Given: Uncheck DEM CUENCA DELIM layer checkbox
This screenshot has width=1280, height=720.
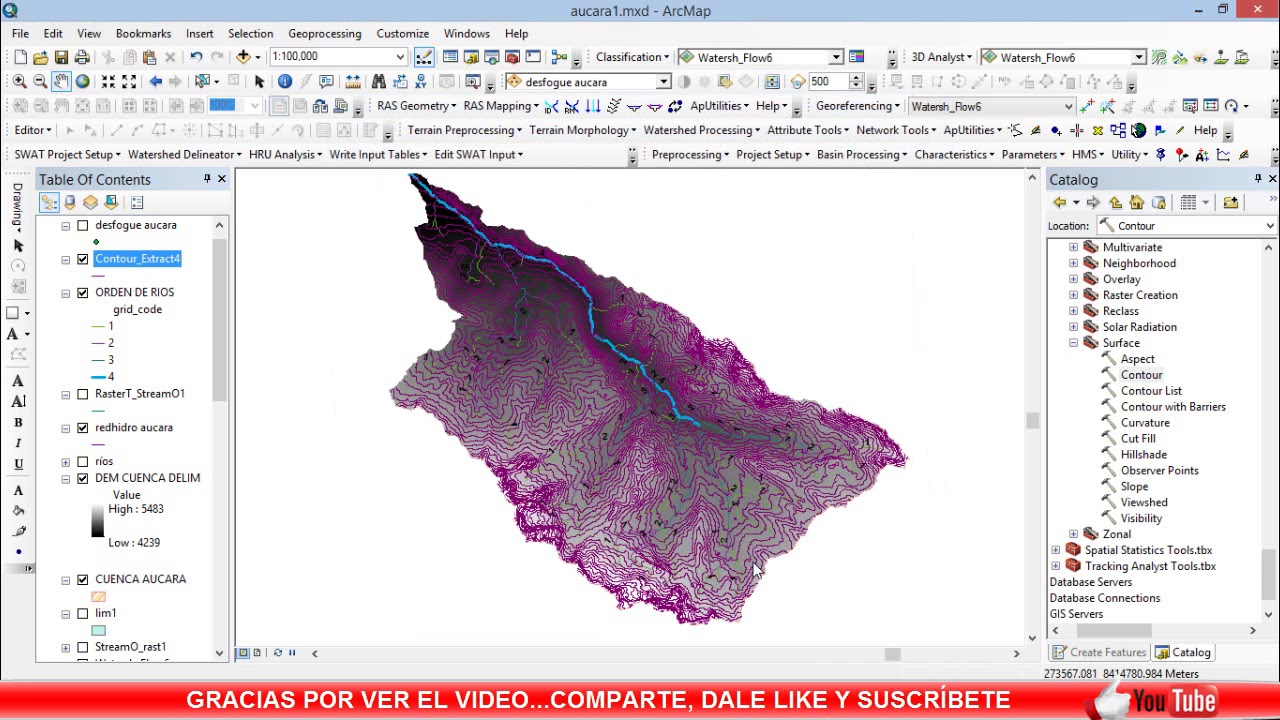Looking at the screenshot, I should tap(83, 479).
